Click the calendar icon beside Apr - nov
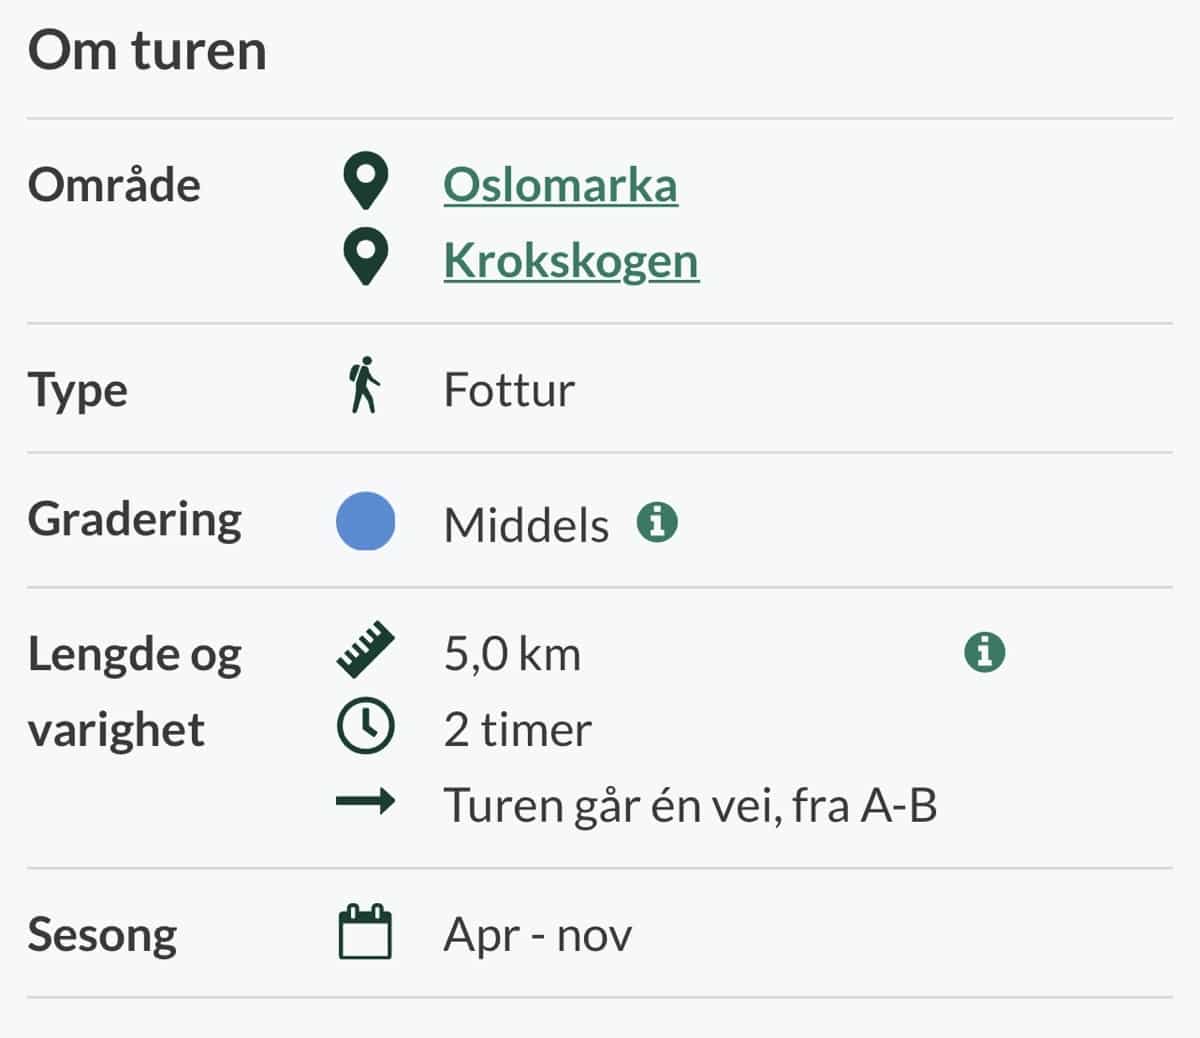This screenshot has height=1038, width=1200. click(365, 932)
